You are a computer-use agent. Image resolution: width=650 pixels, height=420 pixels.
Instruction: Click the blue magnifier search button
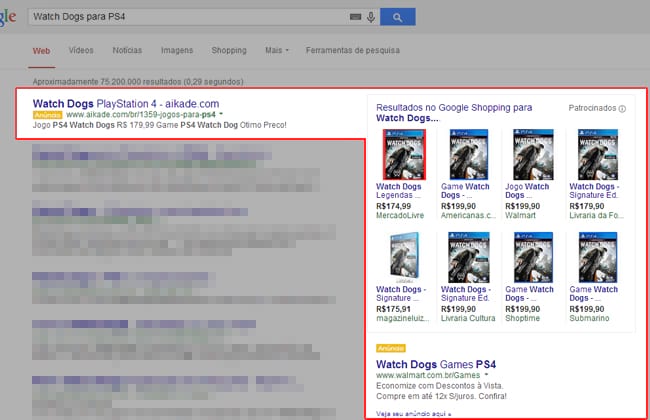(398, 17)
